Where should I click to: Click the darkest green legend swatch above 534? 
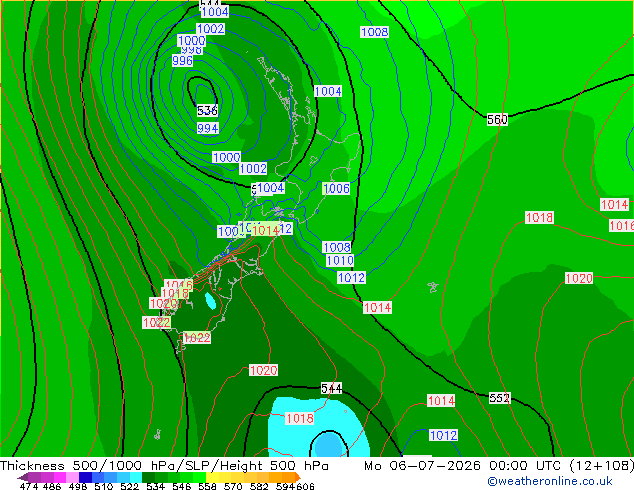[148, 477]
